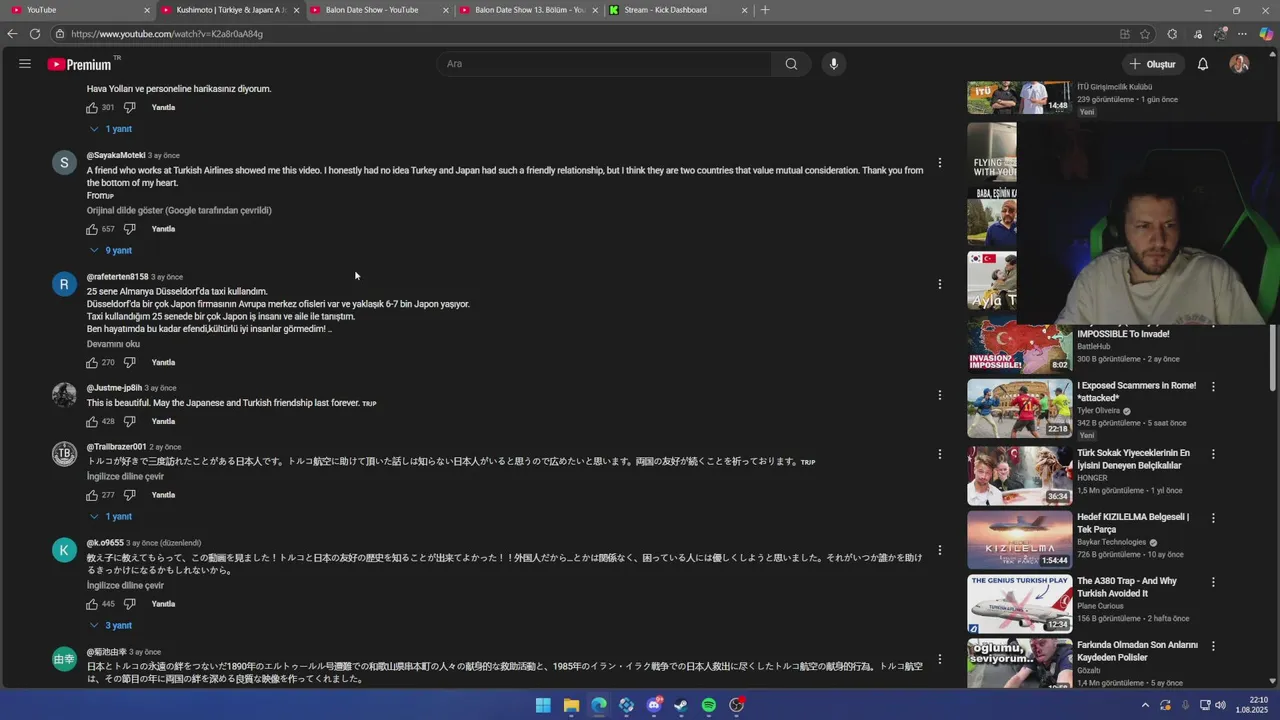
Task: Open @rafeterten8158 channel username link
Action: [x=117, y=277]
